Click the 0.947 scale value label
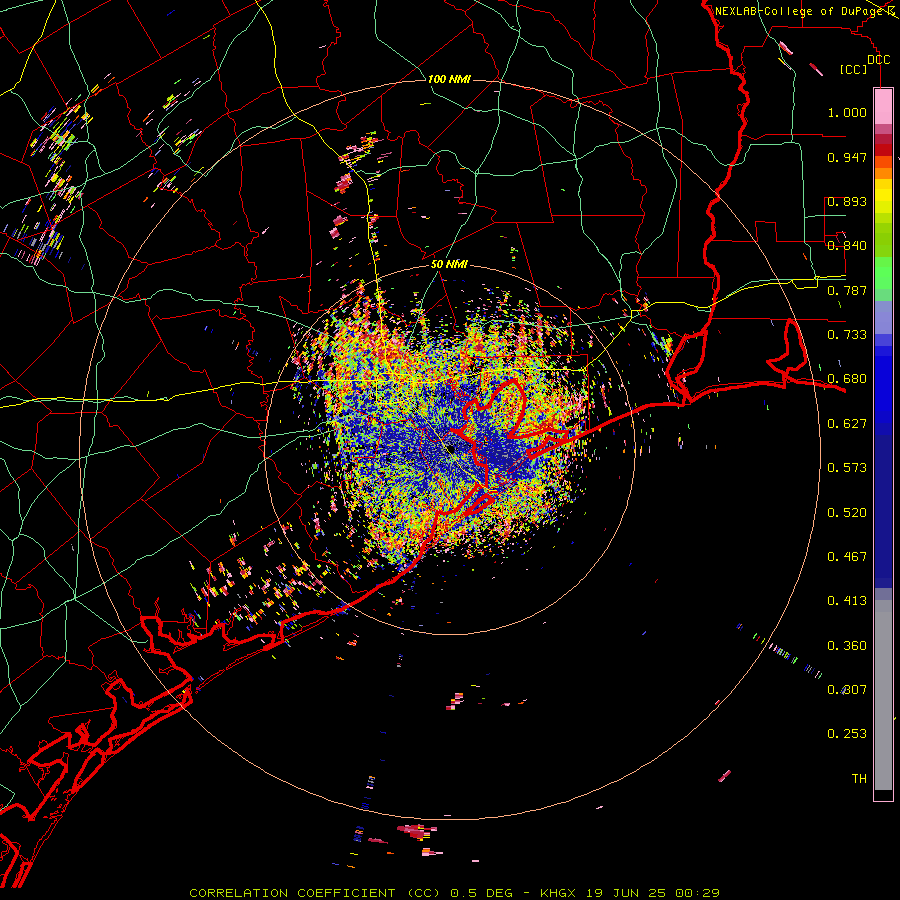The width and height of the screenshot is (900, 900). (847, 157)
